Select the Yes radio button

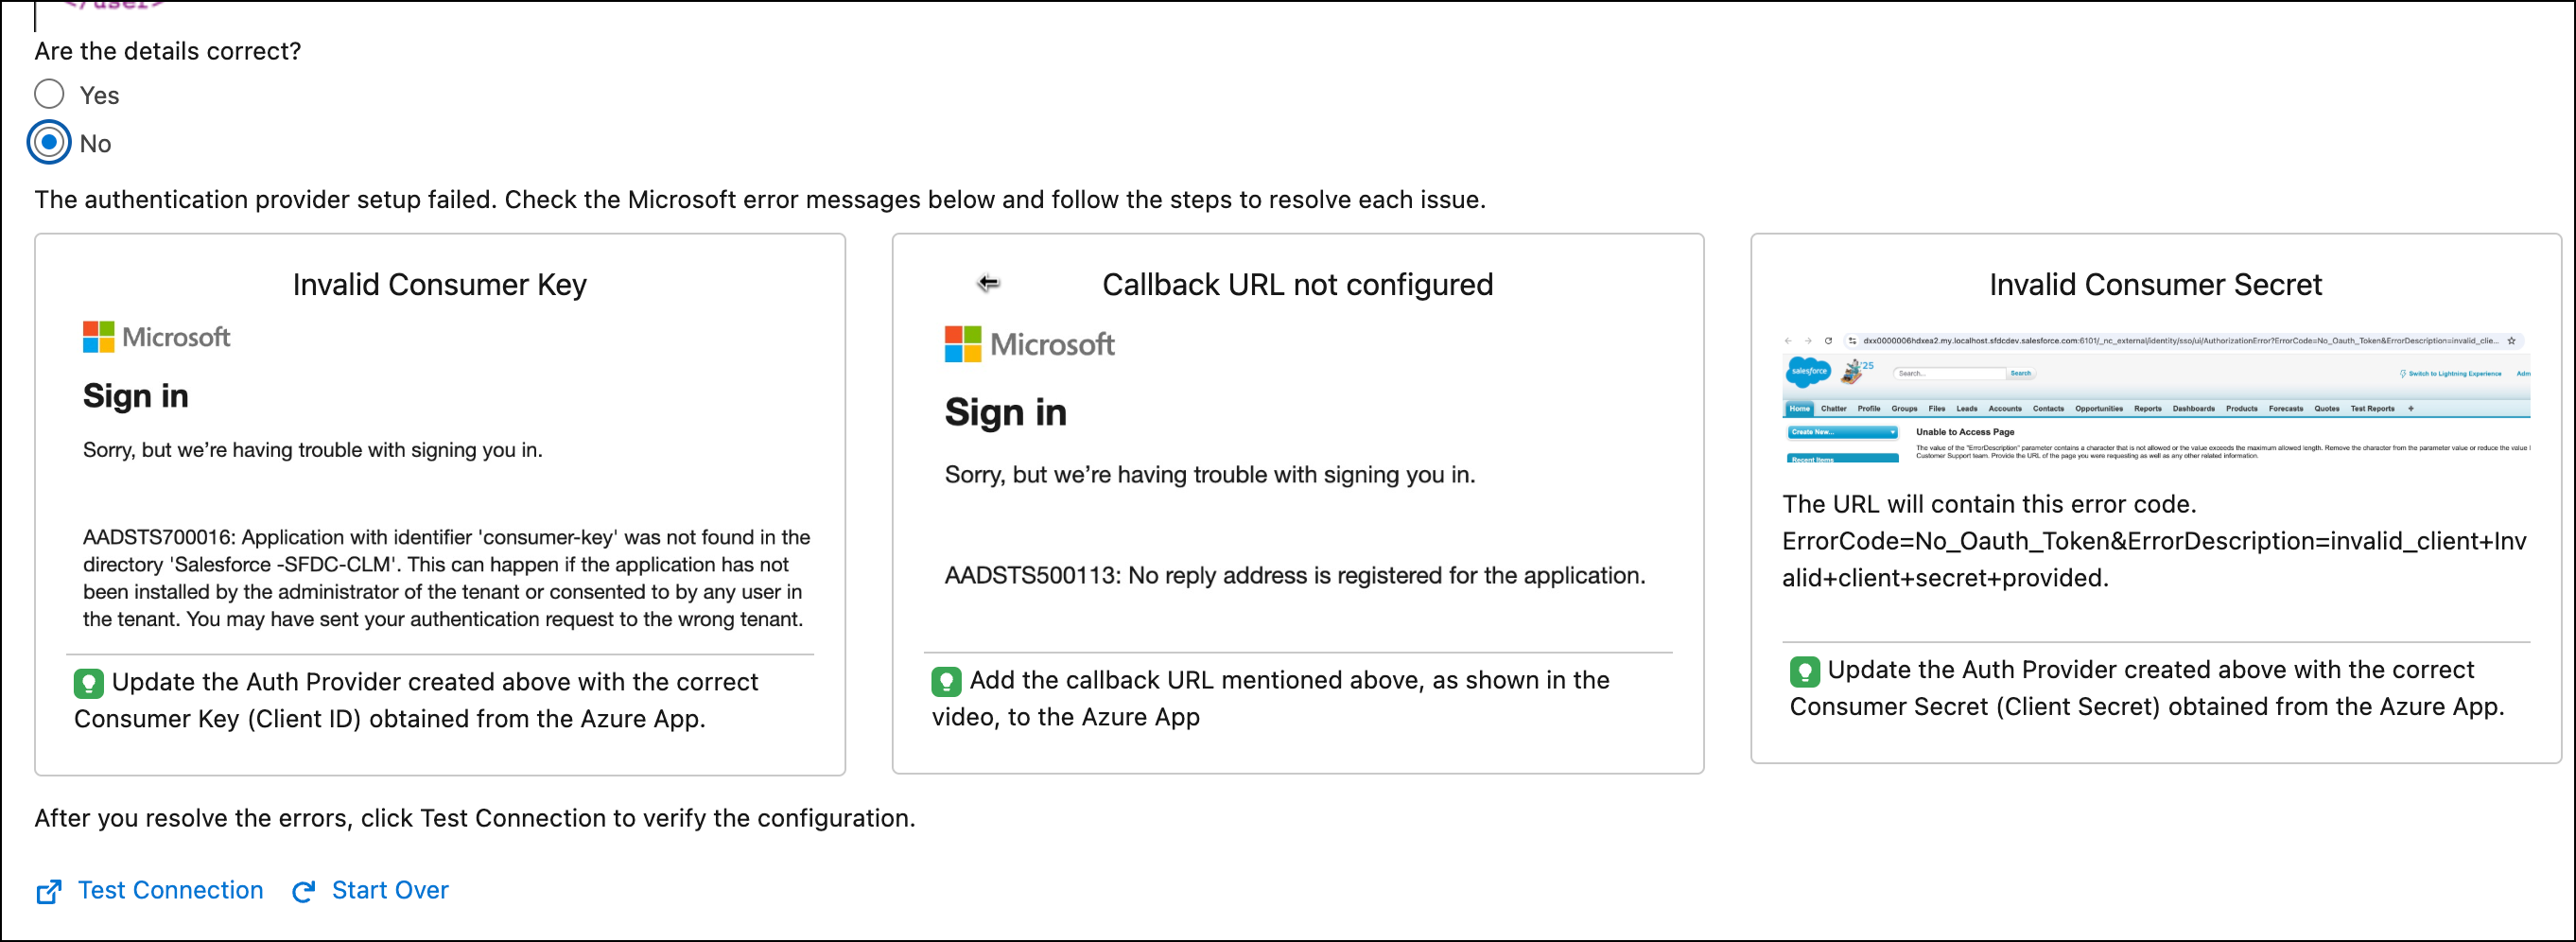pos(49,95)
